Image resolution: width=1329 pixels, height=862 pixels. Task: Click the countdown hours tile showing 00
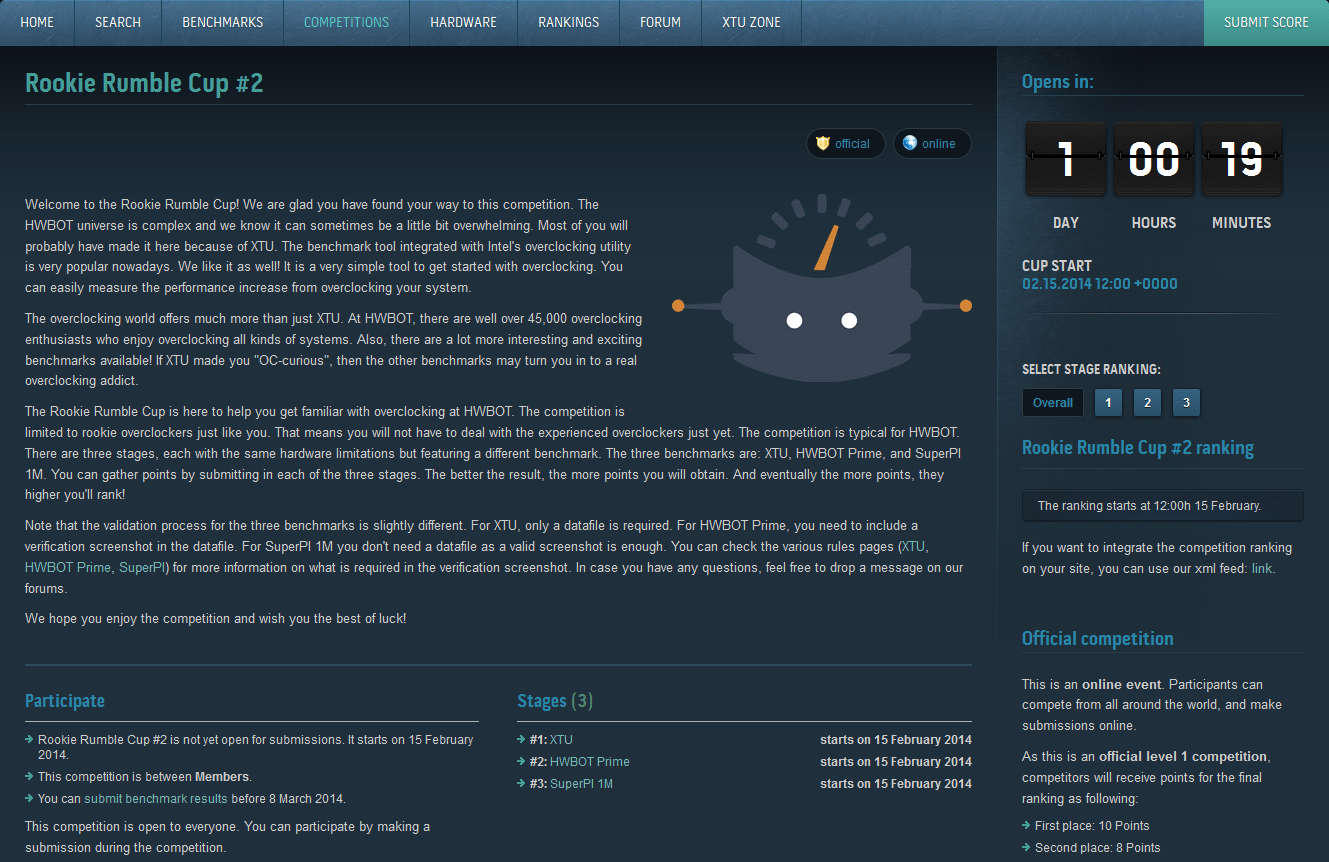point(1154,159)
